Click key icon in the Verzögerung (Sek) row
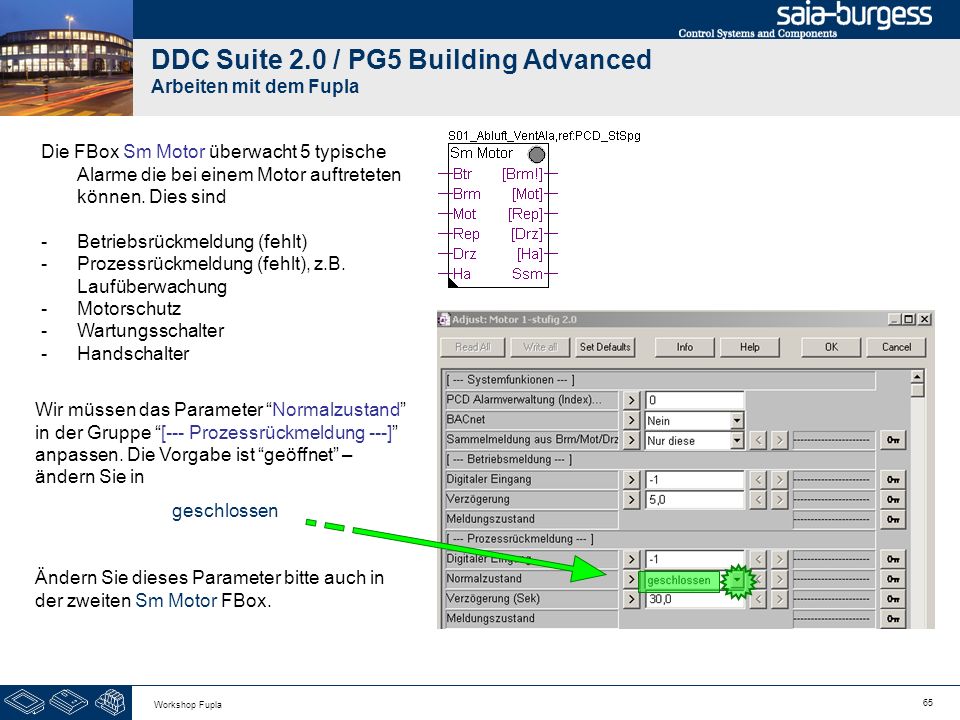The image size is (960, 720). point(893,599)
